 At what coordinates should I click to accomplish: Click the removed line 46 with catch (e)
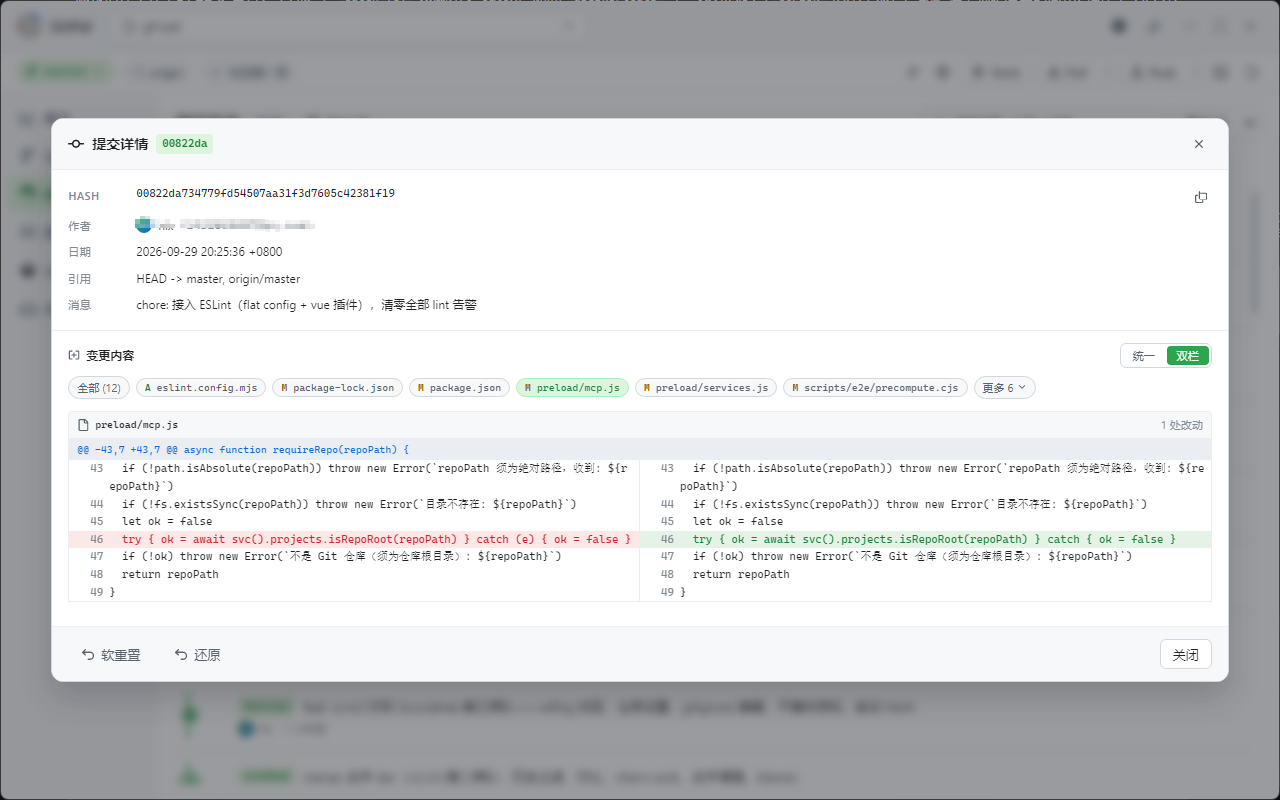coord(354,539)
